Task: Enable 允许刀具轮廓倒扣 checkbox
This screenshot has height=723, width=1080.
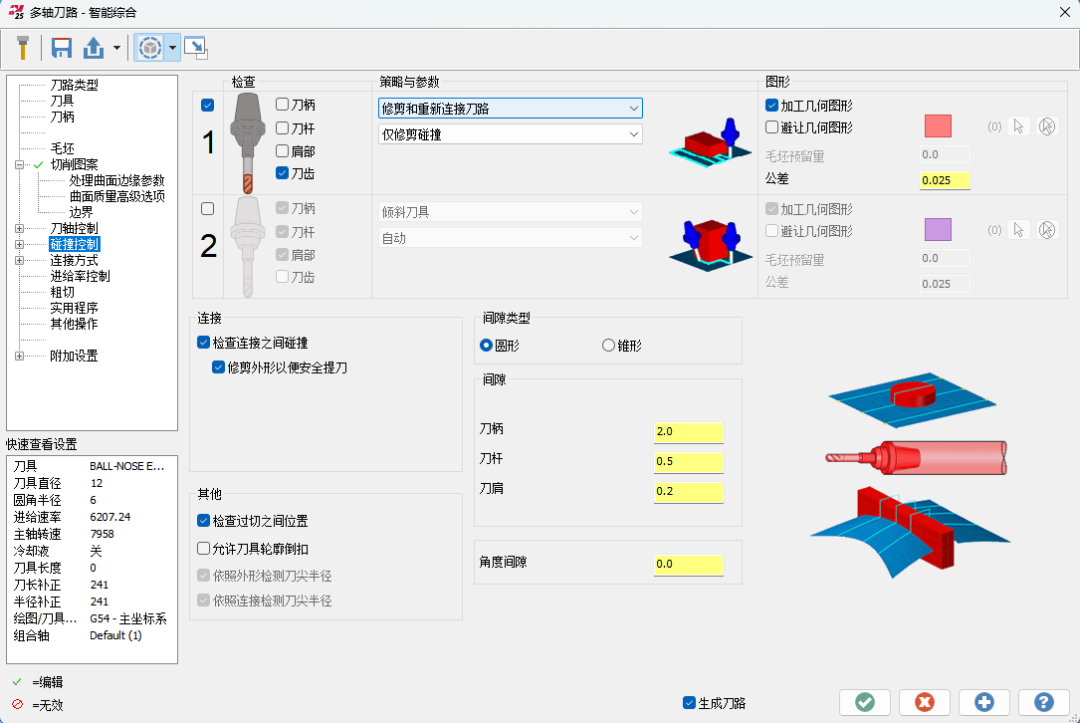Action: (x=203, y=549)
